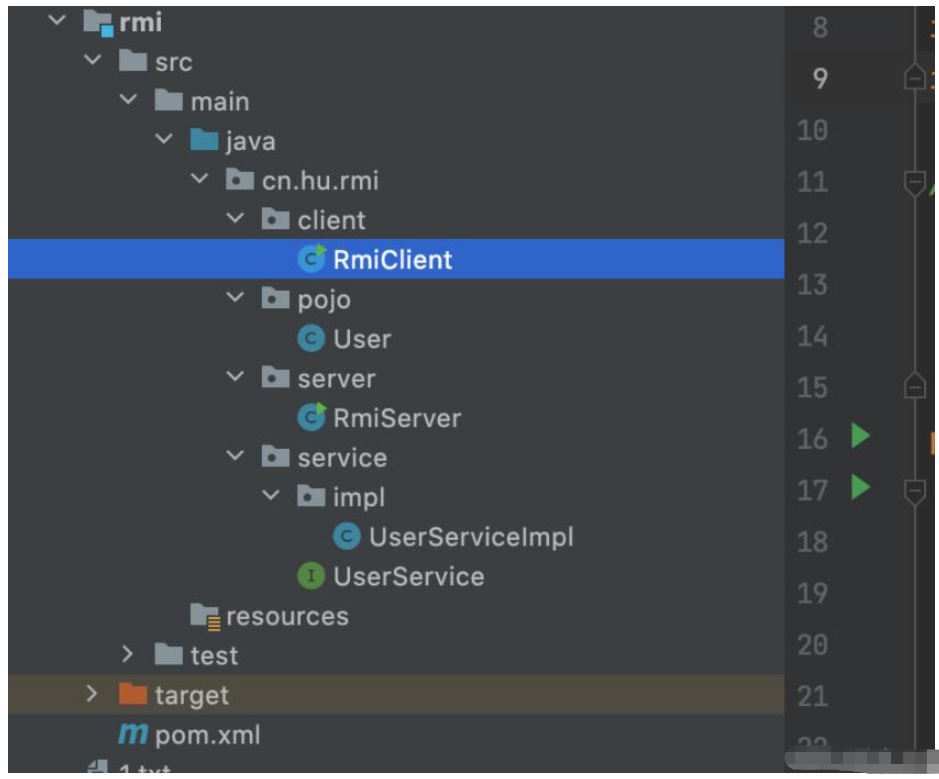
Task: Select the cn.hu.rmi package label
Action: point(320,180)
